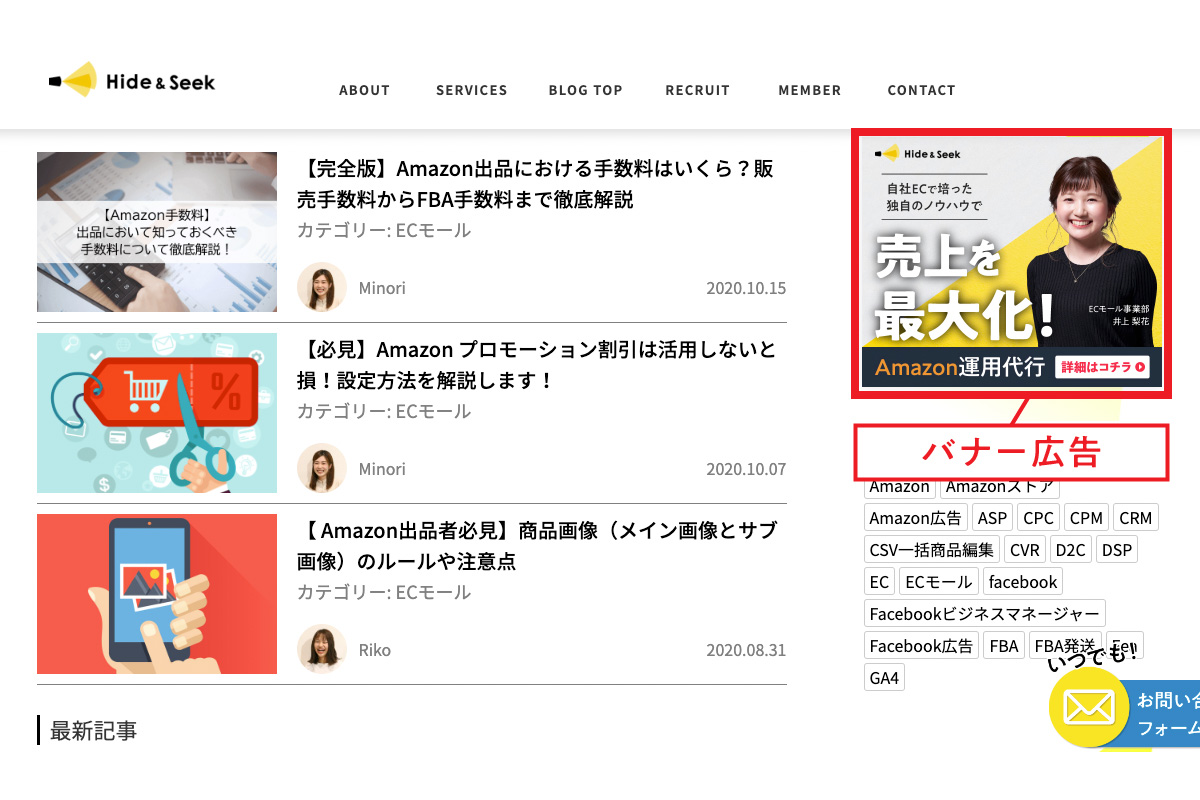
Task: Click Minori's avatar on the 2020.10.07 article
Action: point(322,469)
